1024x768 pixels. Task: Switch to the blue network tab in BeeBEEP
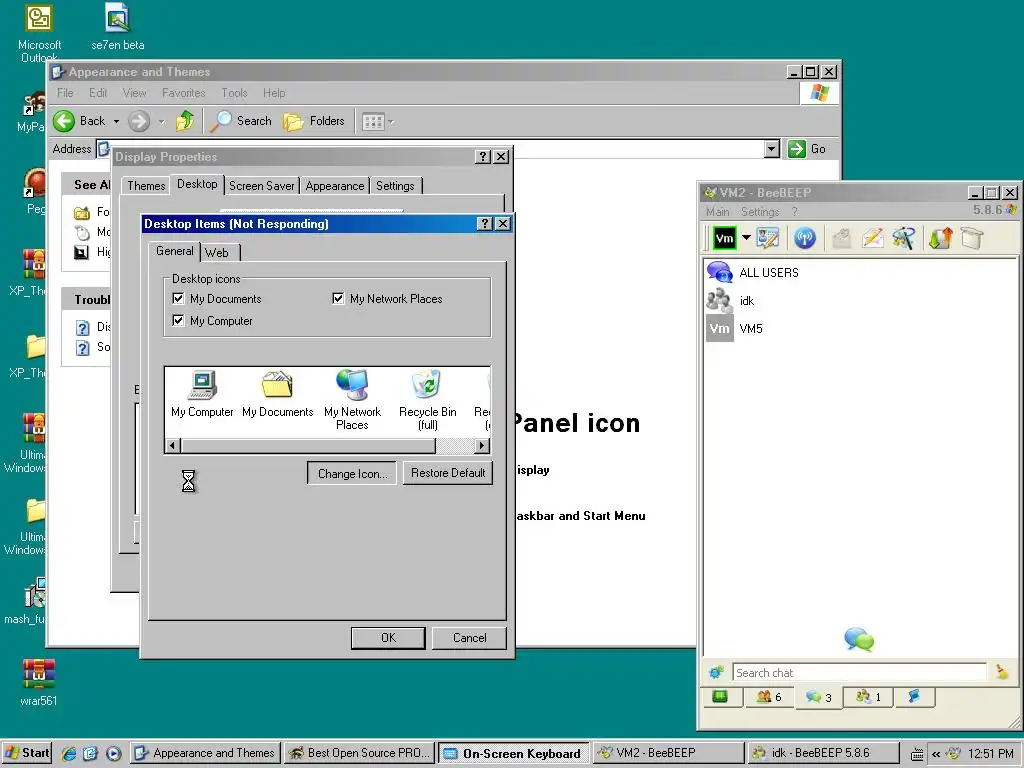[x=914, y=697]
